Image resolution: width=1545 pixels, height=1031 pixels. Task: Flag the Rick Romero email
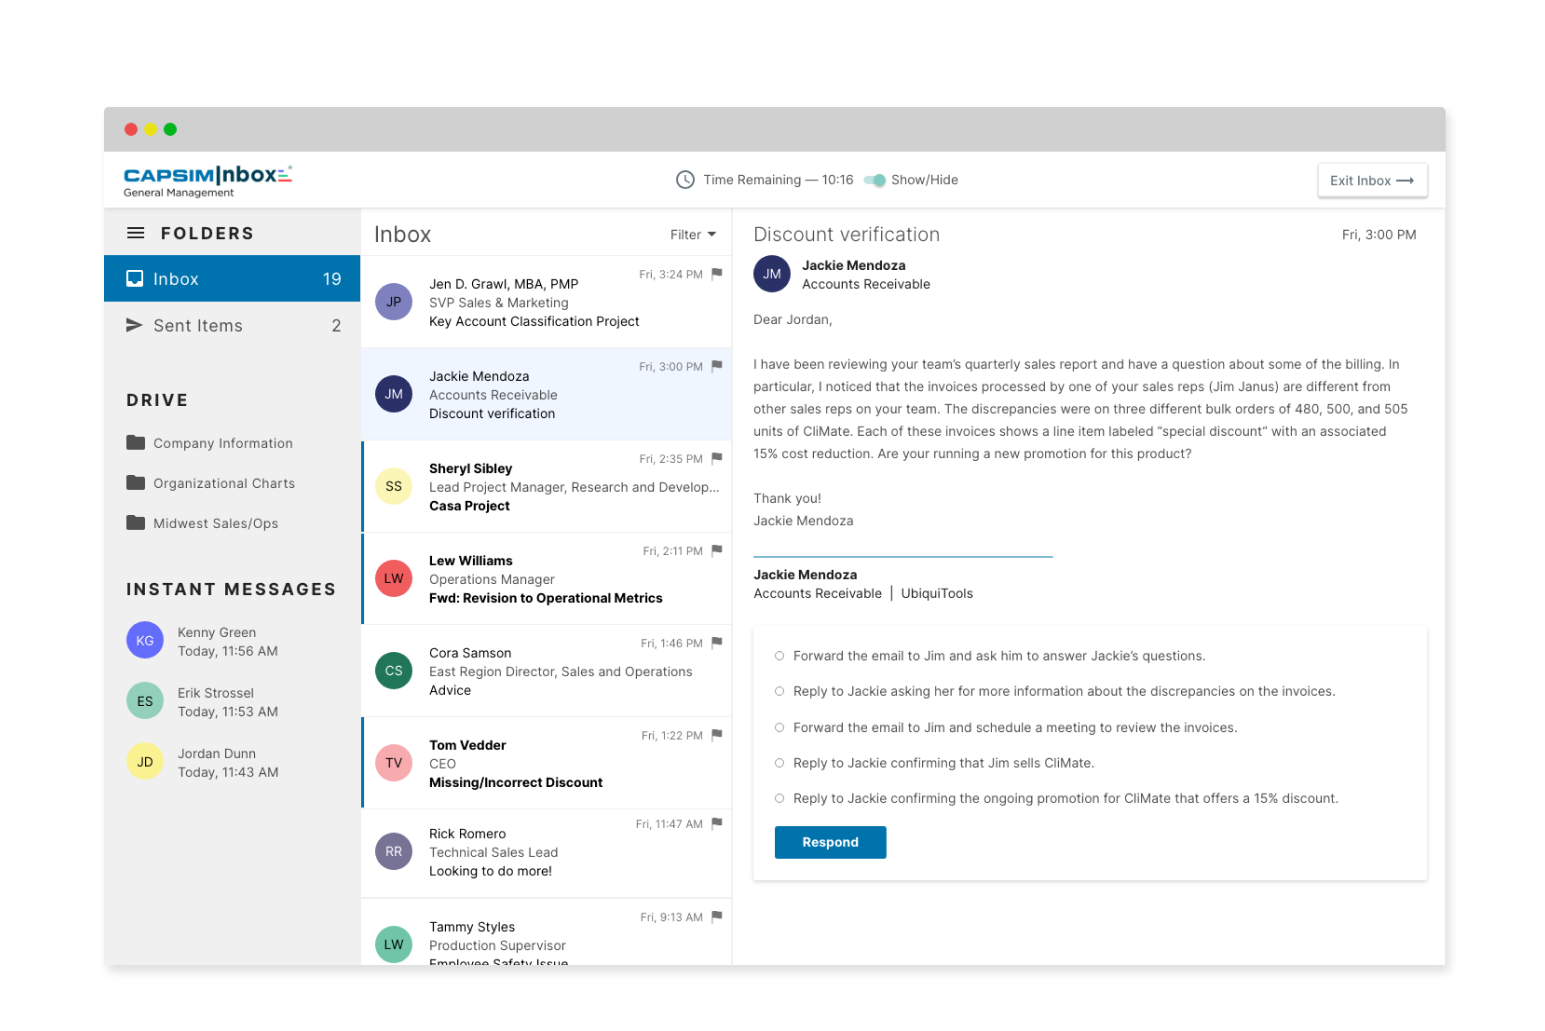tap(717, 824)
